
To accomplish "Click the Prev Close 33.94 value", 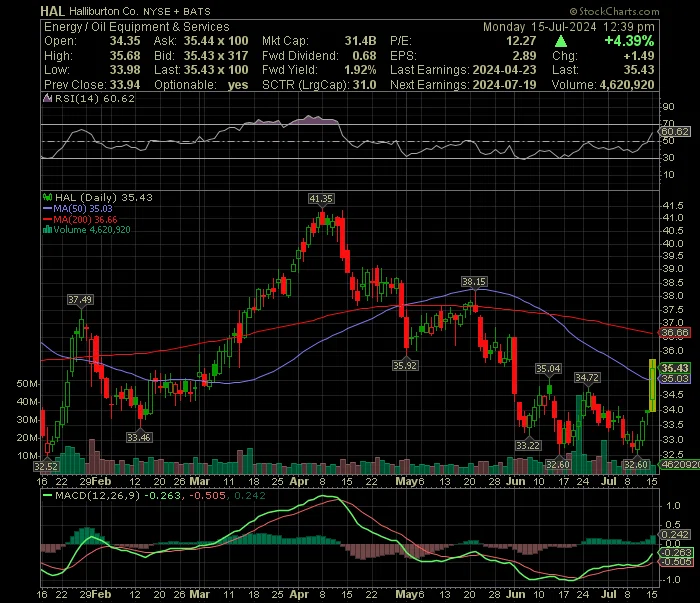I will pos(125,85).
